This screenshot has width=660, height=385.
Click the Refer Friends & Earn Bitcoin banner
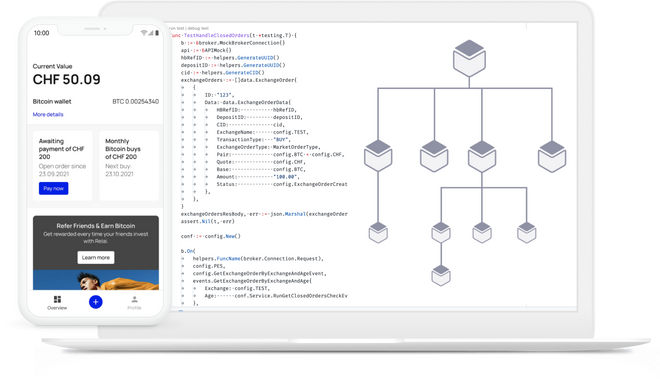[x=96, y=253]
